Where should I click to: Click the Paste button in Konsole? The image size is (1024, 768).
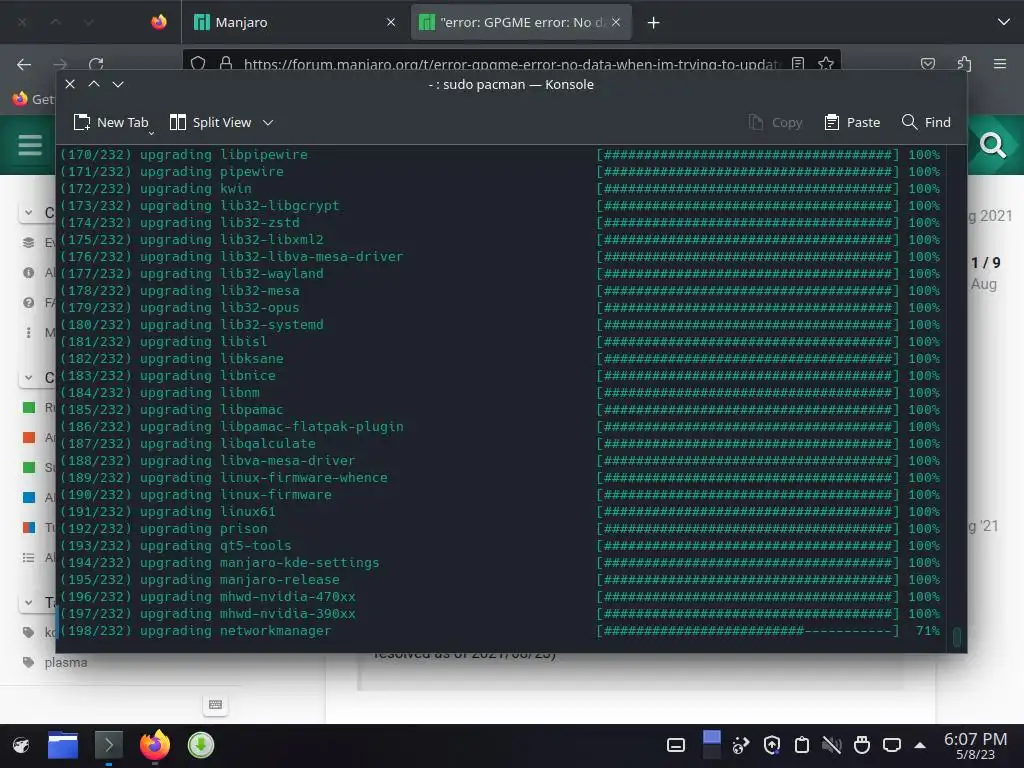click(852, 122)
